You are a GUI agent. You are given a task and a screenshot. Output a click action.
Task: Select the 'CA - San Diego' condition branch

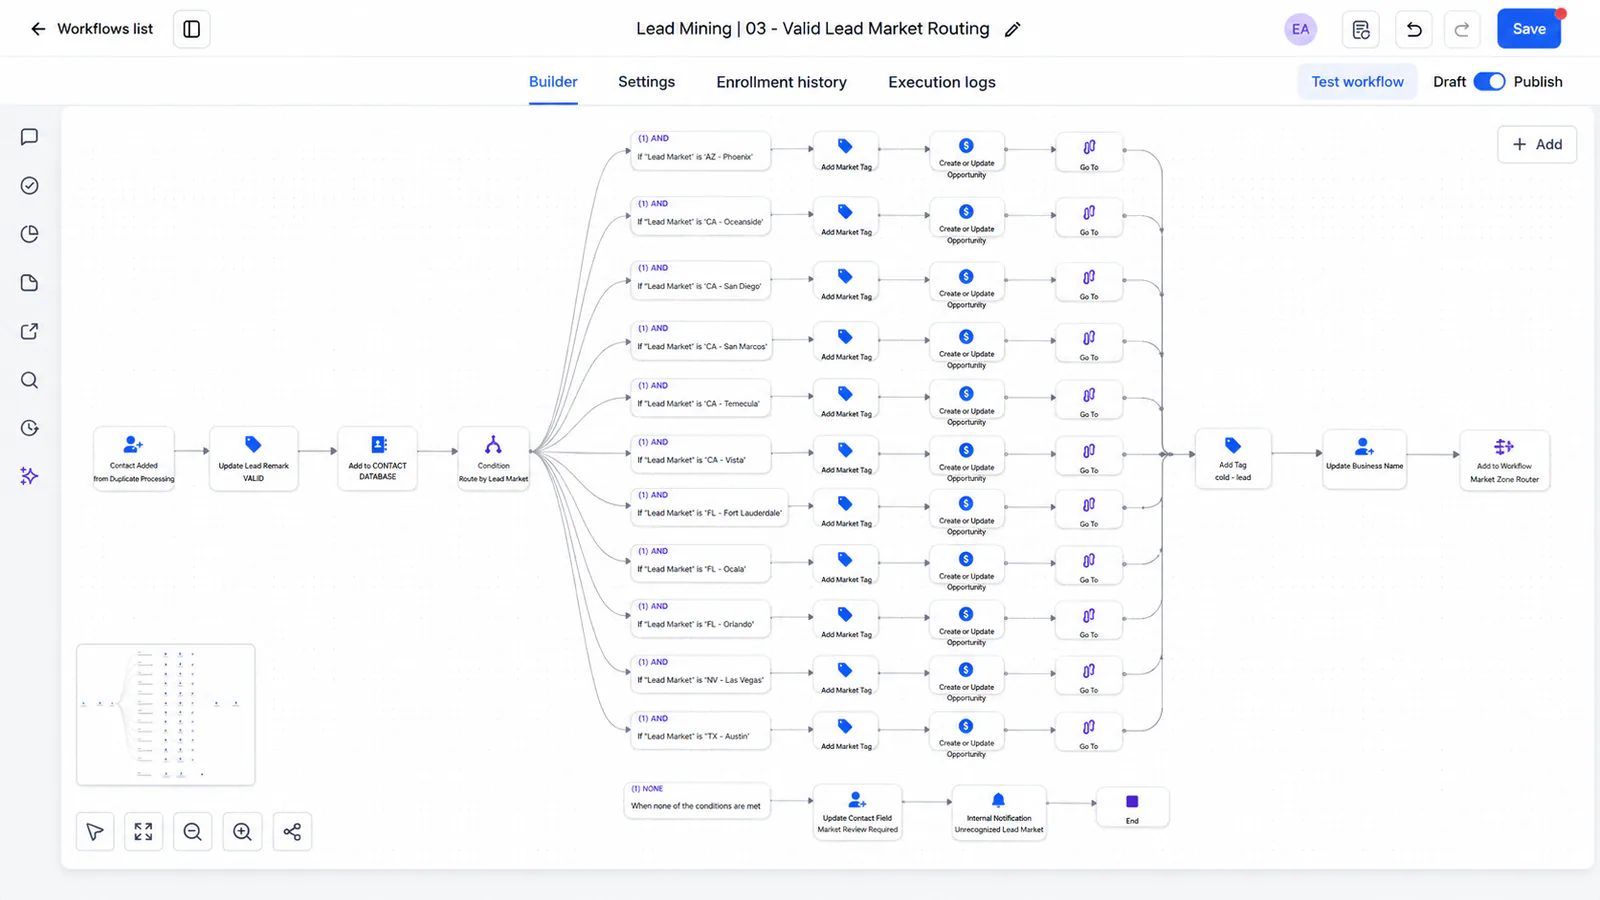700,279
